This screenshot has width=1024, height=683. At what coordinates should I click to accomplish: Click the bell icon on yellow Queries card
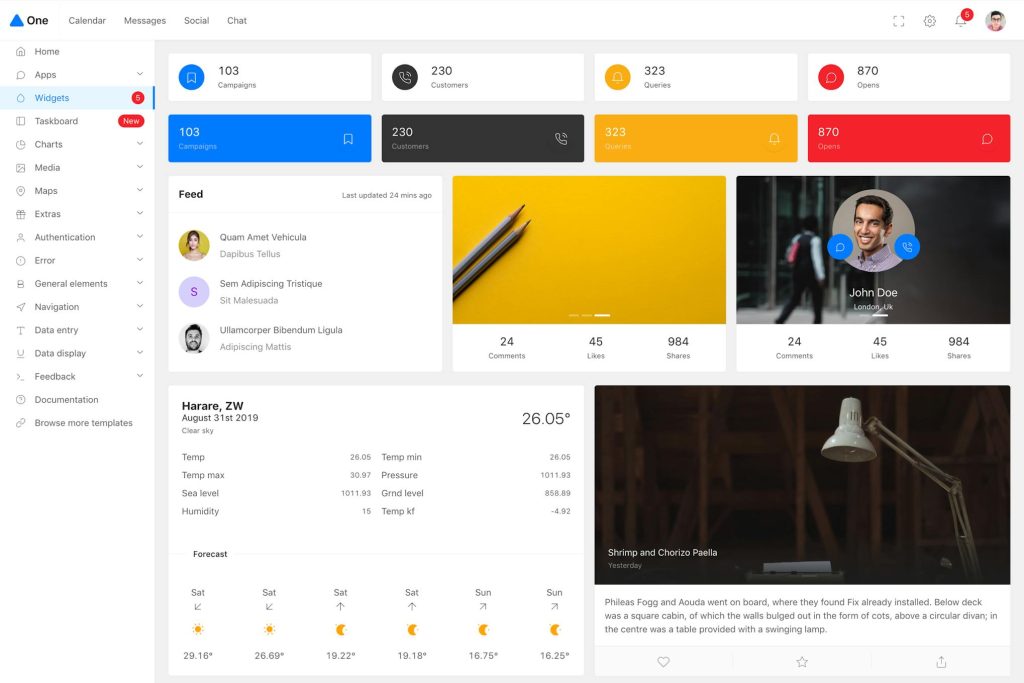click(x=774, y=139)
